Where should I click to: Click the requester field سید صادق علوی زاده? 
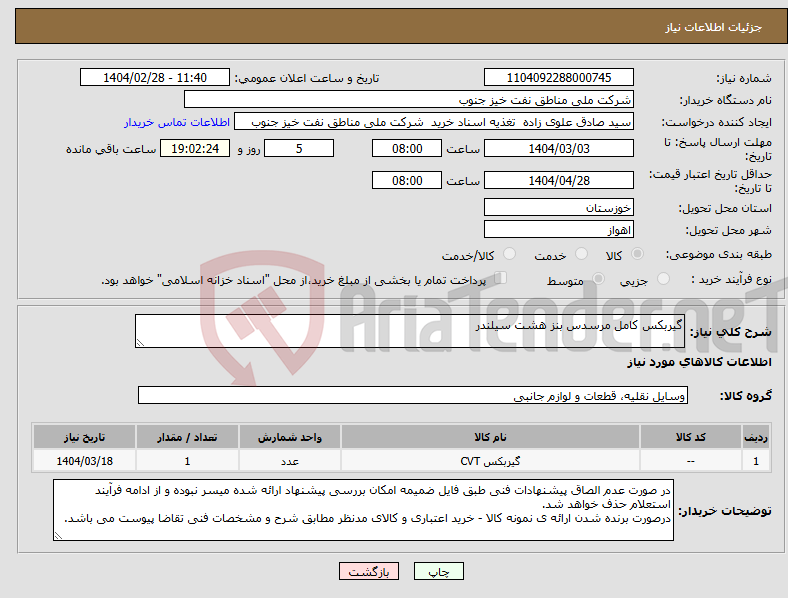[434, 122]
